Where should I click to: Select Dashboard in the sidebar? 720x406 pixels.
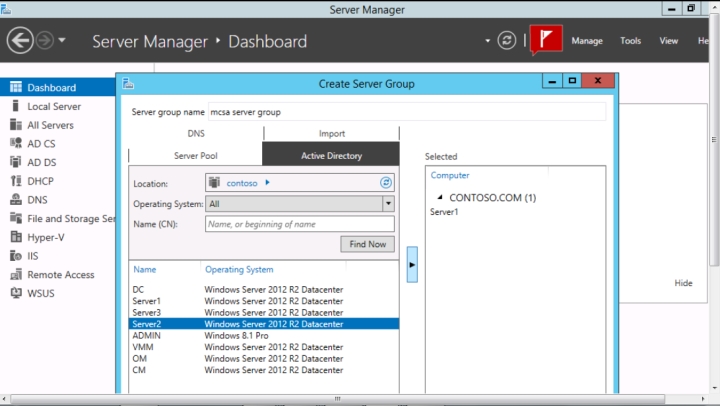(57, 87)
